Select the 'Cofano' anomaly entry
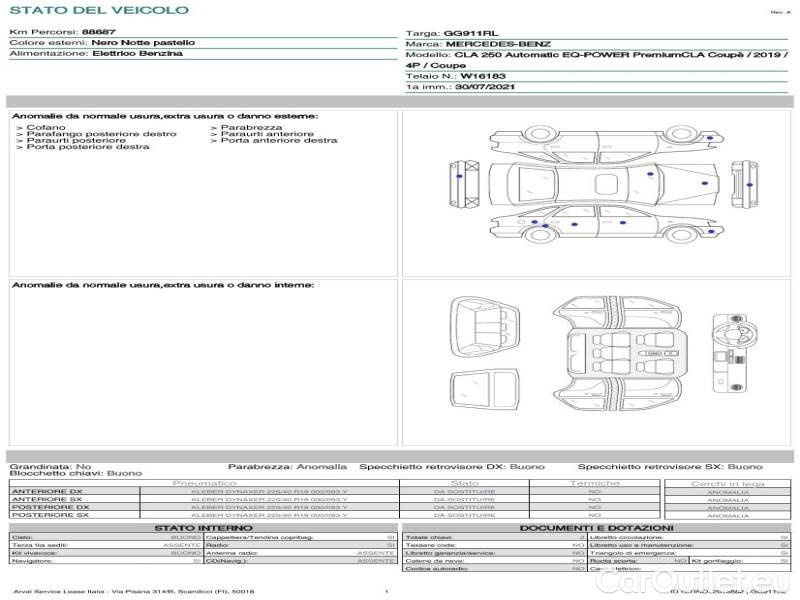The image size is (800, 600). [x=46, y=128]
